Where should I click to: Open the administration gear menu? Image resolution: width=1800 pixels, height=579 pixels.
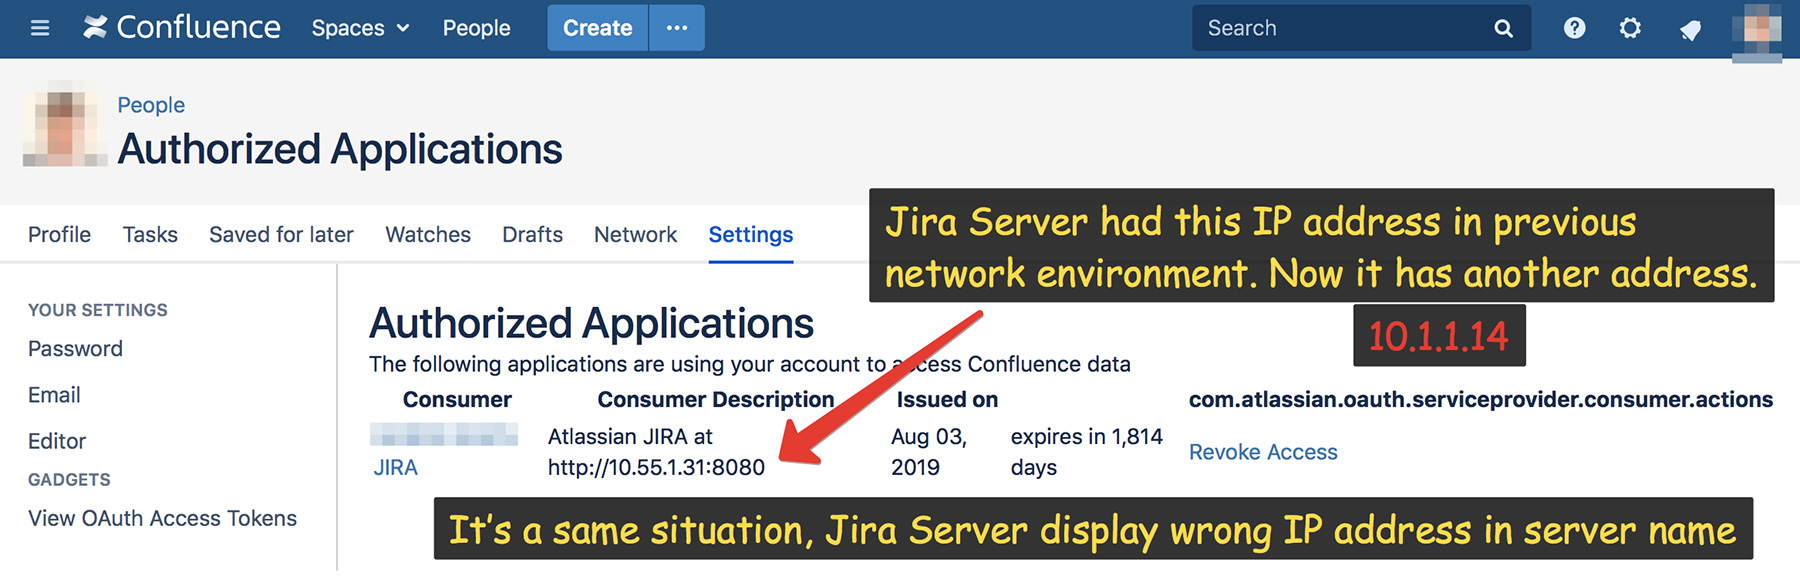pyautogui.click(x=1630, y=28)
